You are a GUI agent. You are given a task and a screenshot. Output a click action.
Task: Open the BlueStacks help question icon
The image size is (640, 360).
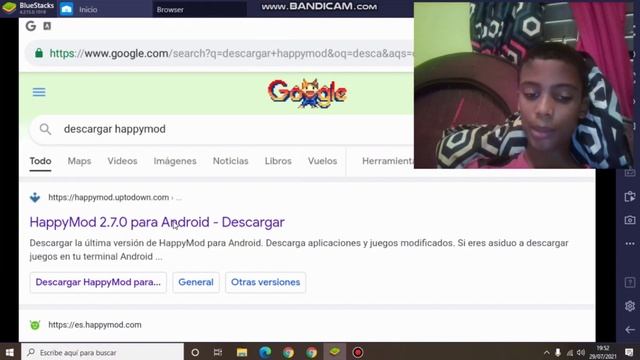[630, 282]
